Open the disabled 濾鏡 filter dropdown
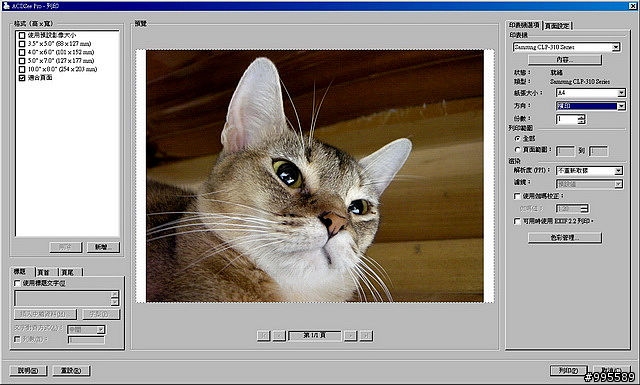The image size is (640, 385). point(618,184)
